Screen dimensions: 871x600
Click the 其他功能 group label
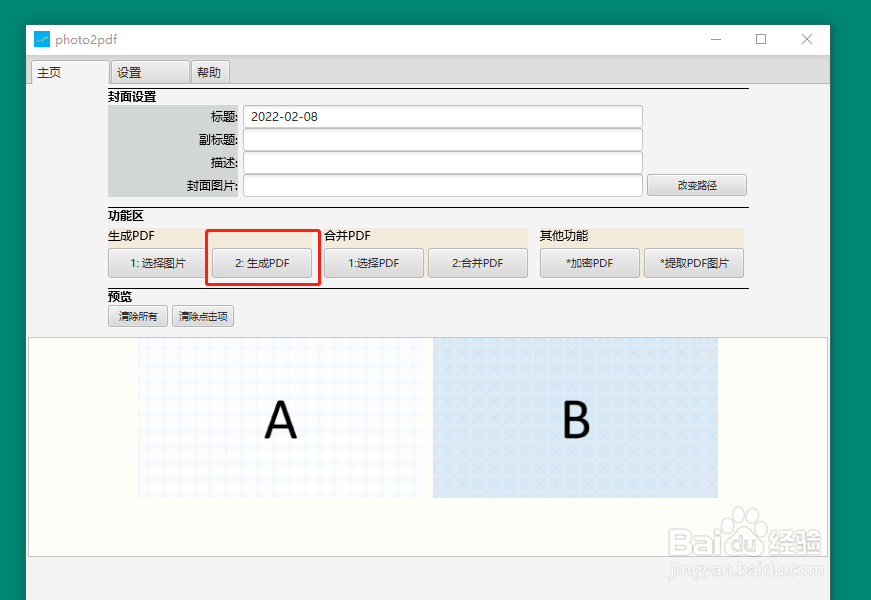(564, 236)
